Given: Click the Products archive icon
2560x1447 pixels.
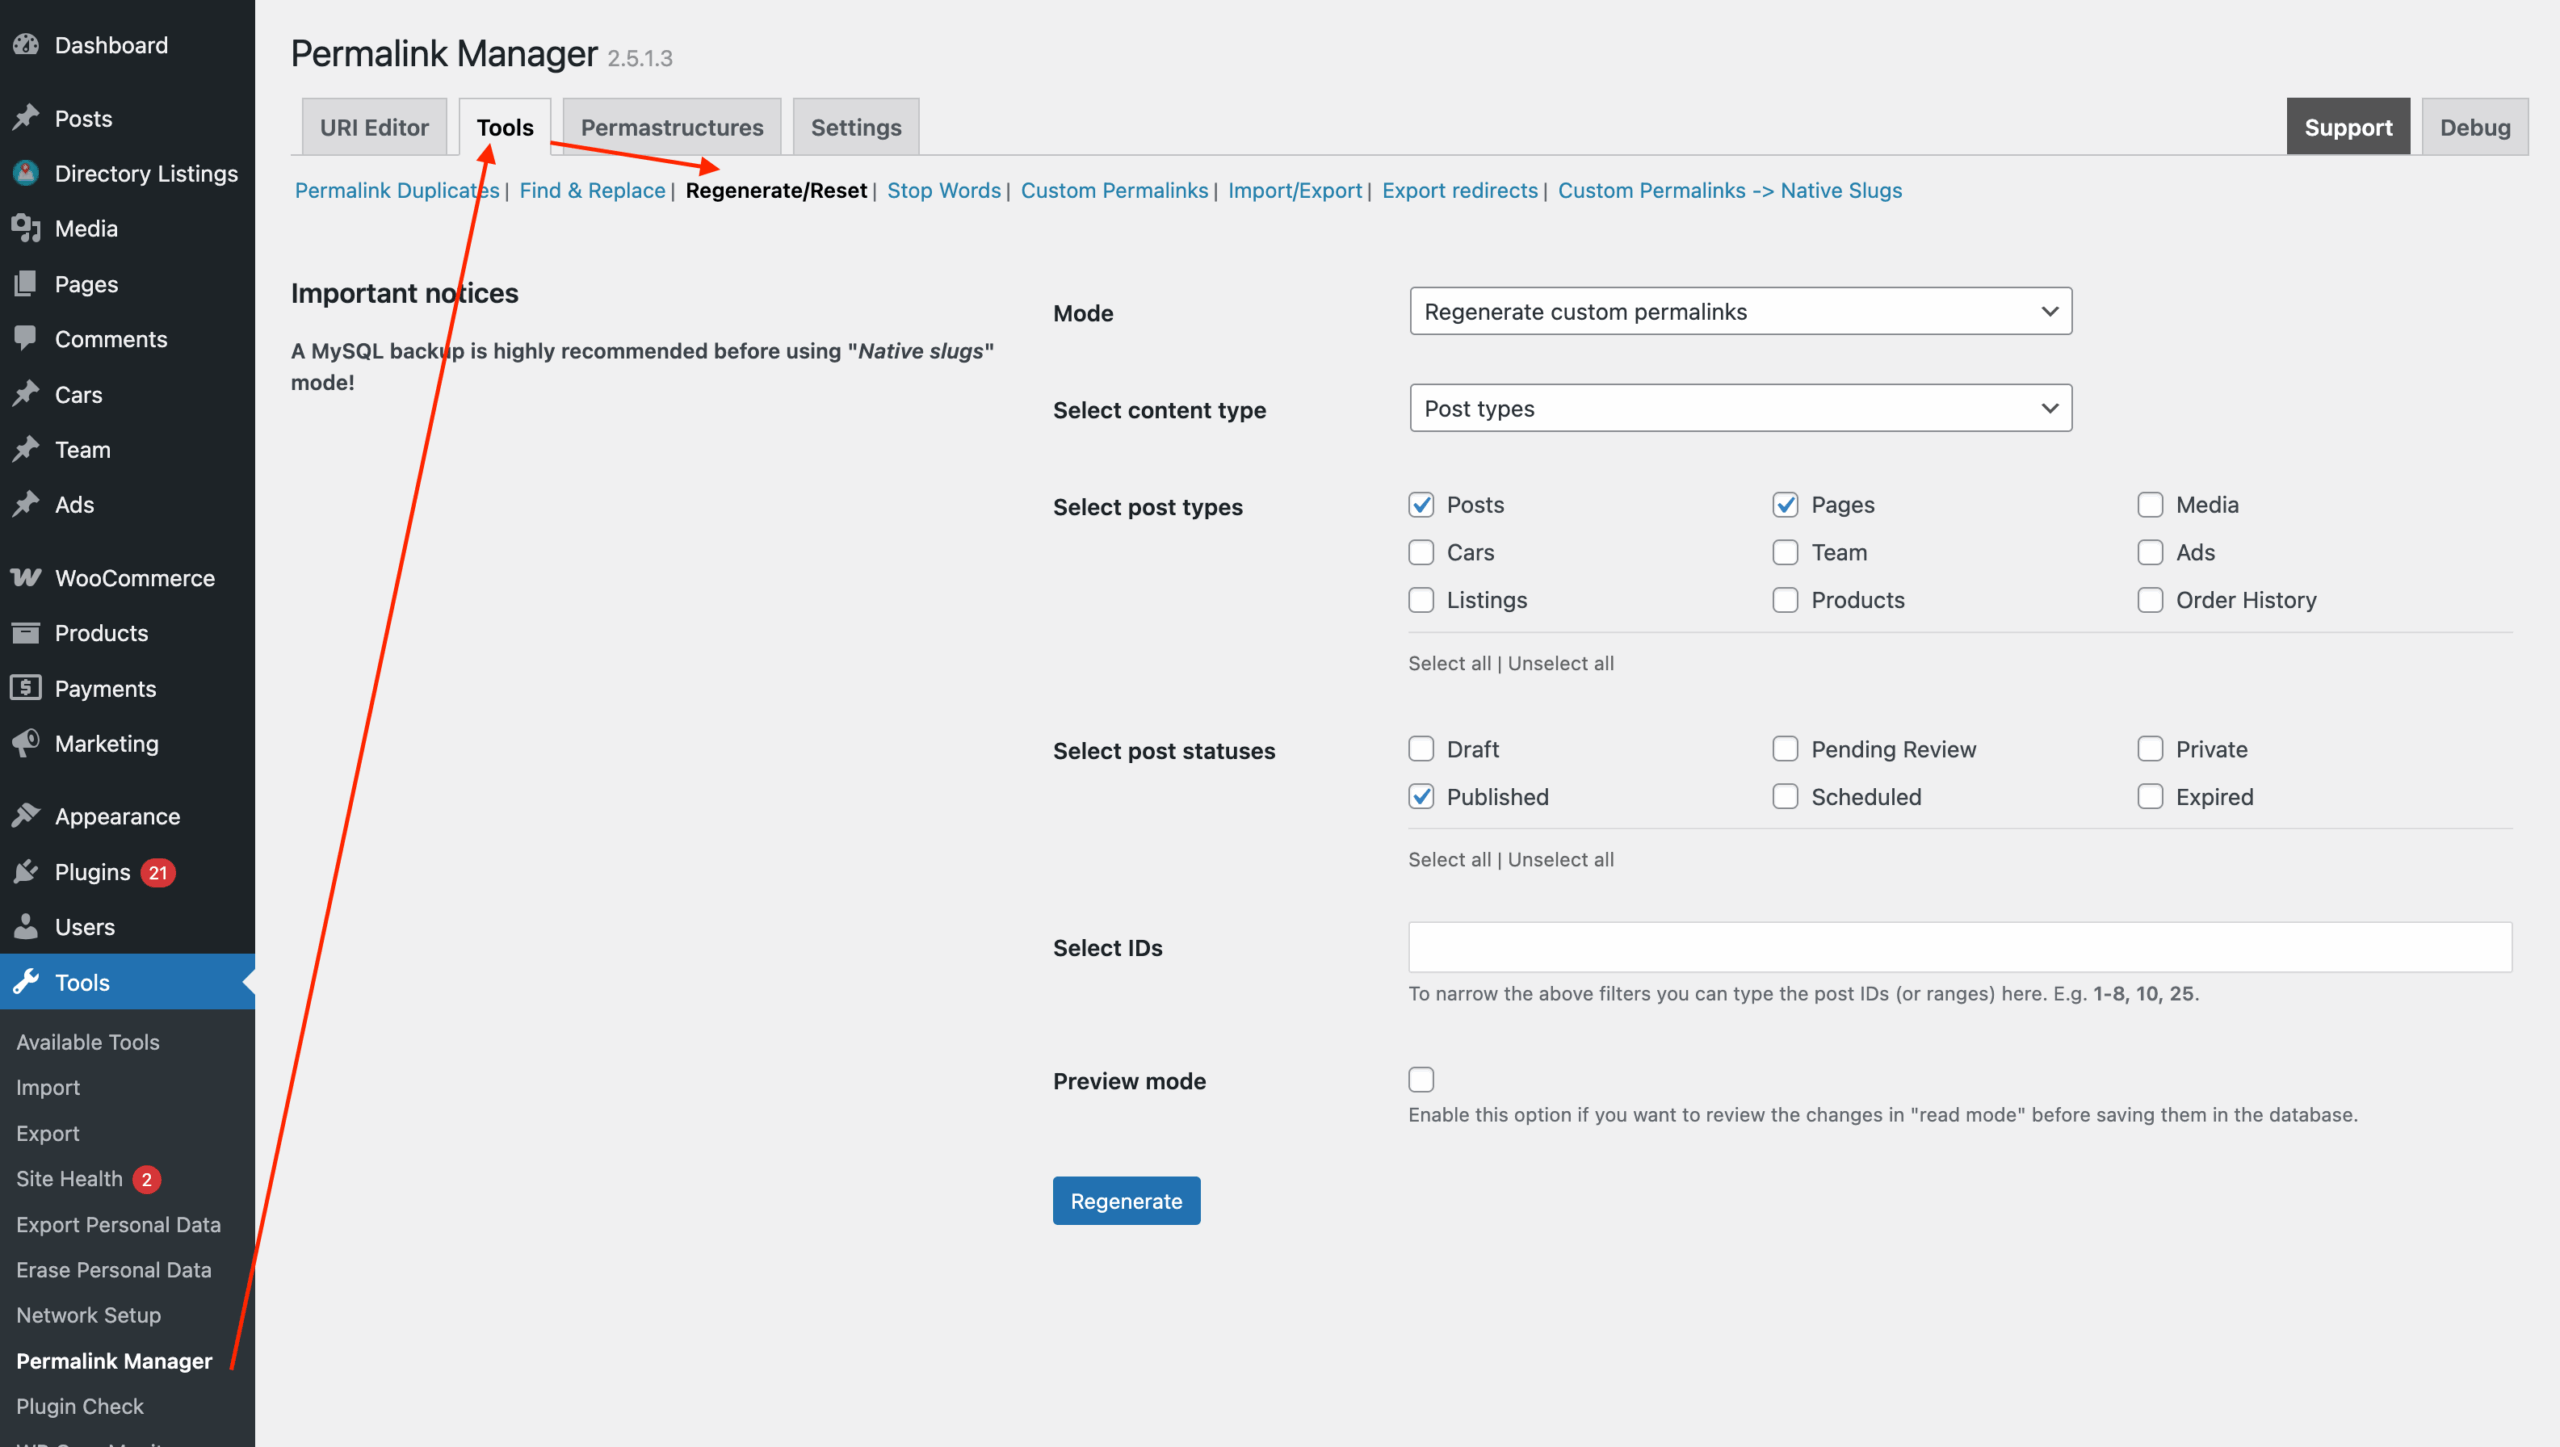Looking at the screenshot, I should coord(26,633).
